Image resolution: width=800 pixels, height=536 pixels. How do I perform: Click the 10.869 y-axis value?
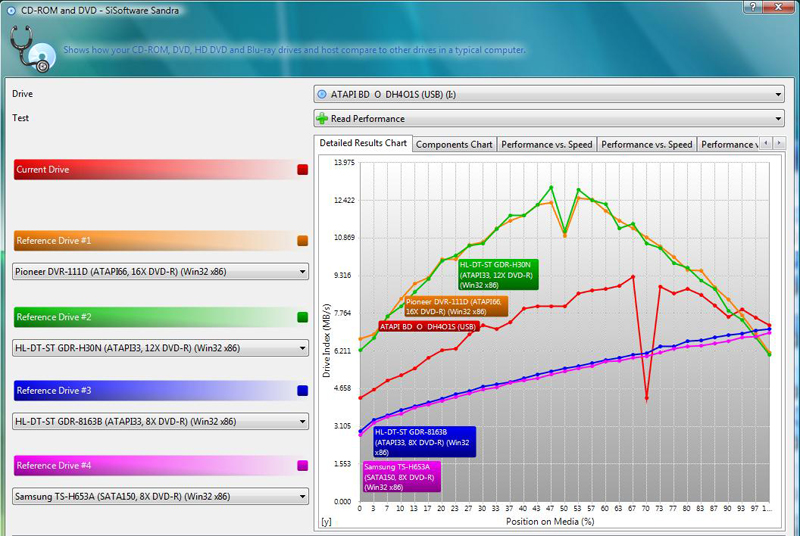[344, 237]
